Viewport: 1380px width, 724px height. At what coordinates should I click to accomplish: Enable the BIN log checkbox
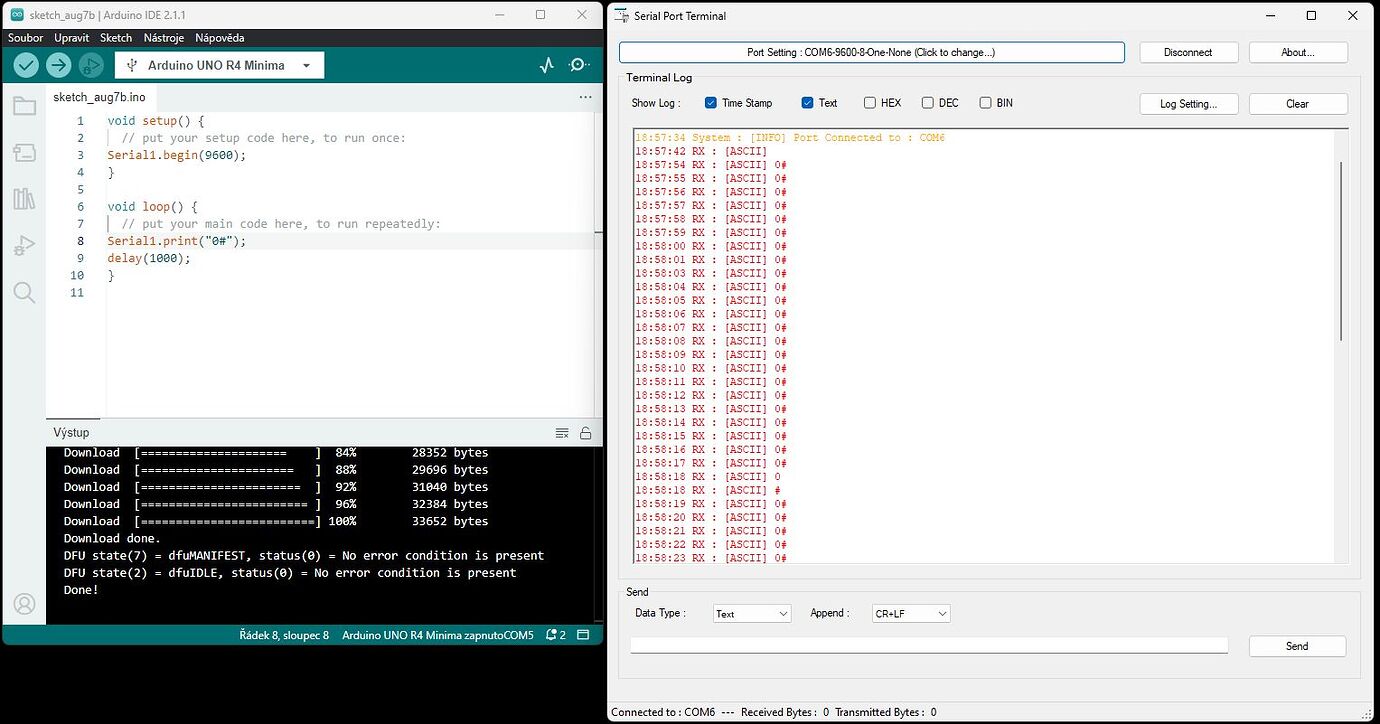click(x=986, y=103)
